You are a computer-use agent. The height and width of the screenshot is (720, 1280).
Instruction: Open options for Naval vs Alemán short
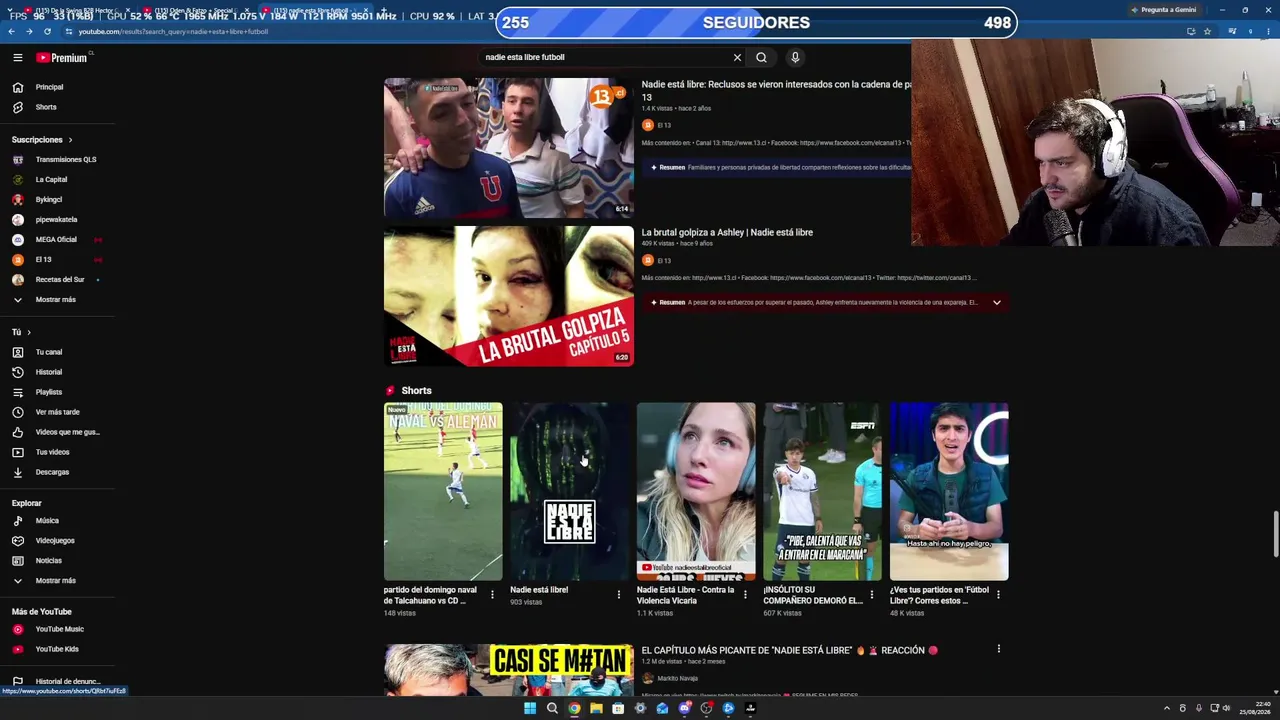(492, 595)
